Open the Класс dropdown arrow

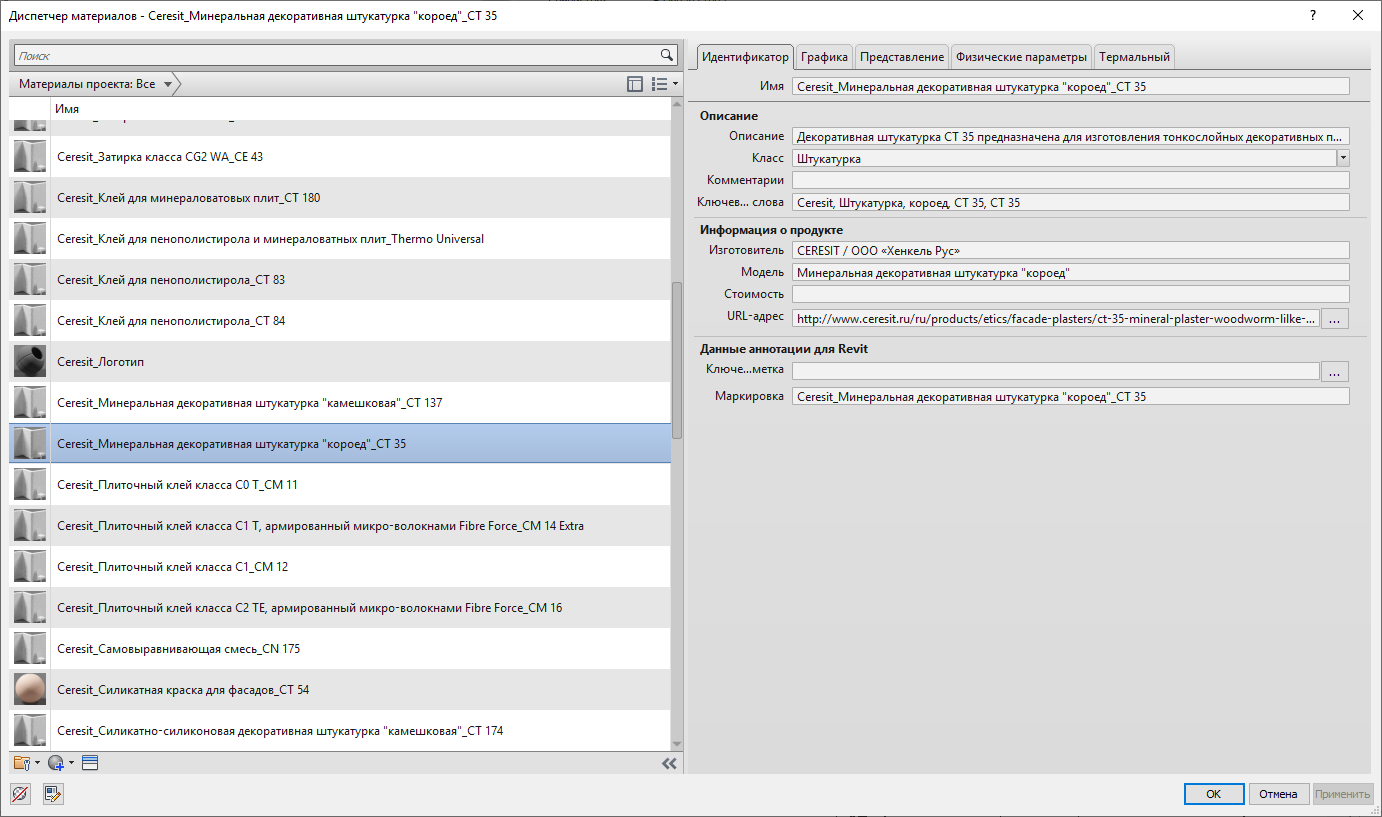pyautogui.click(x=1343, y=158)
